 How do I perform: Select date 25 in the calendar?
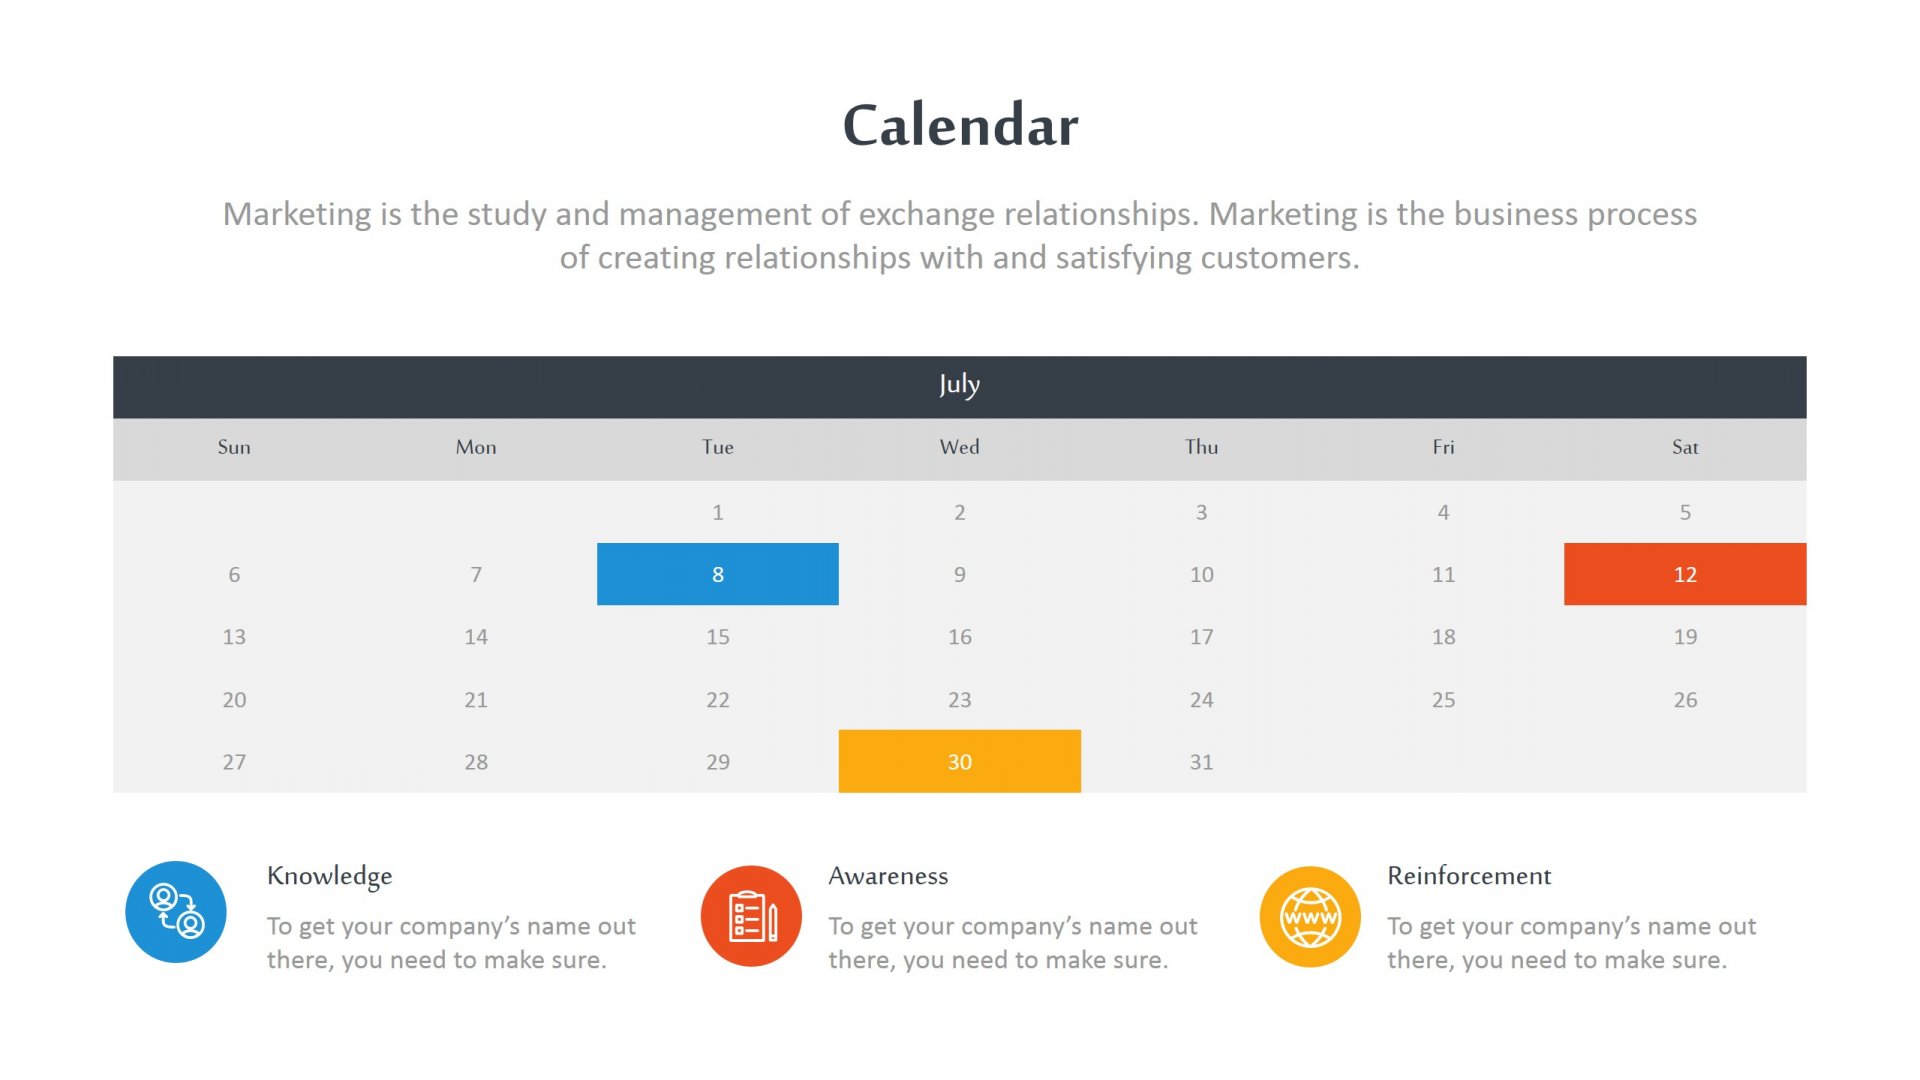1443,700
